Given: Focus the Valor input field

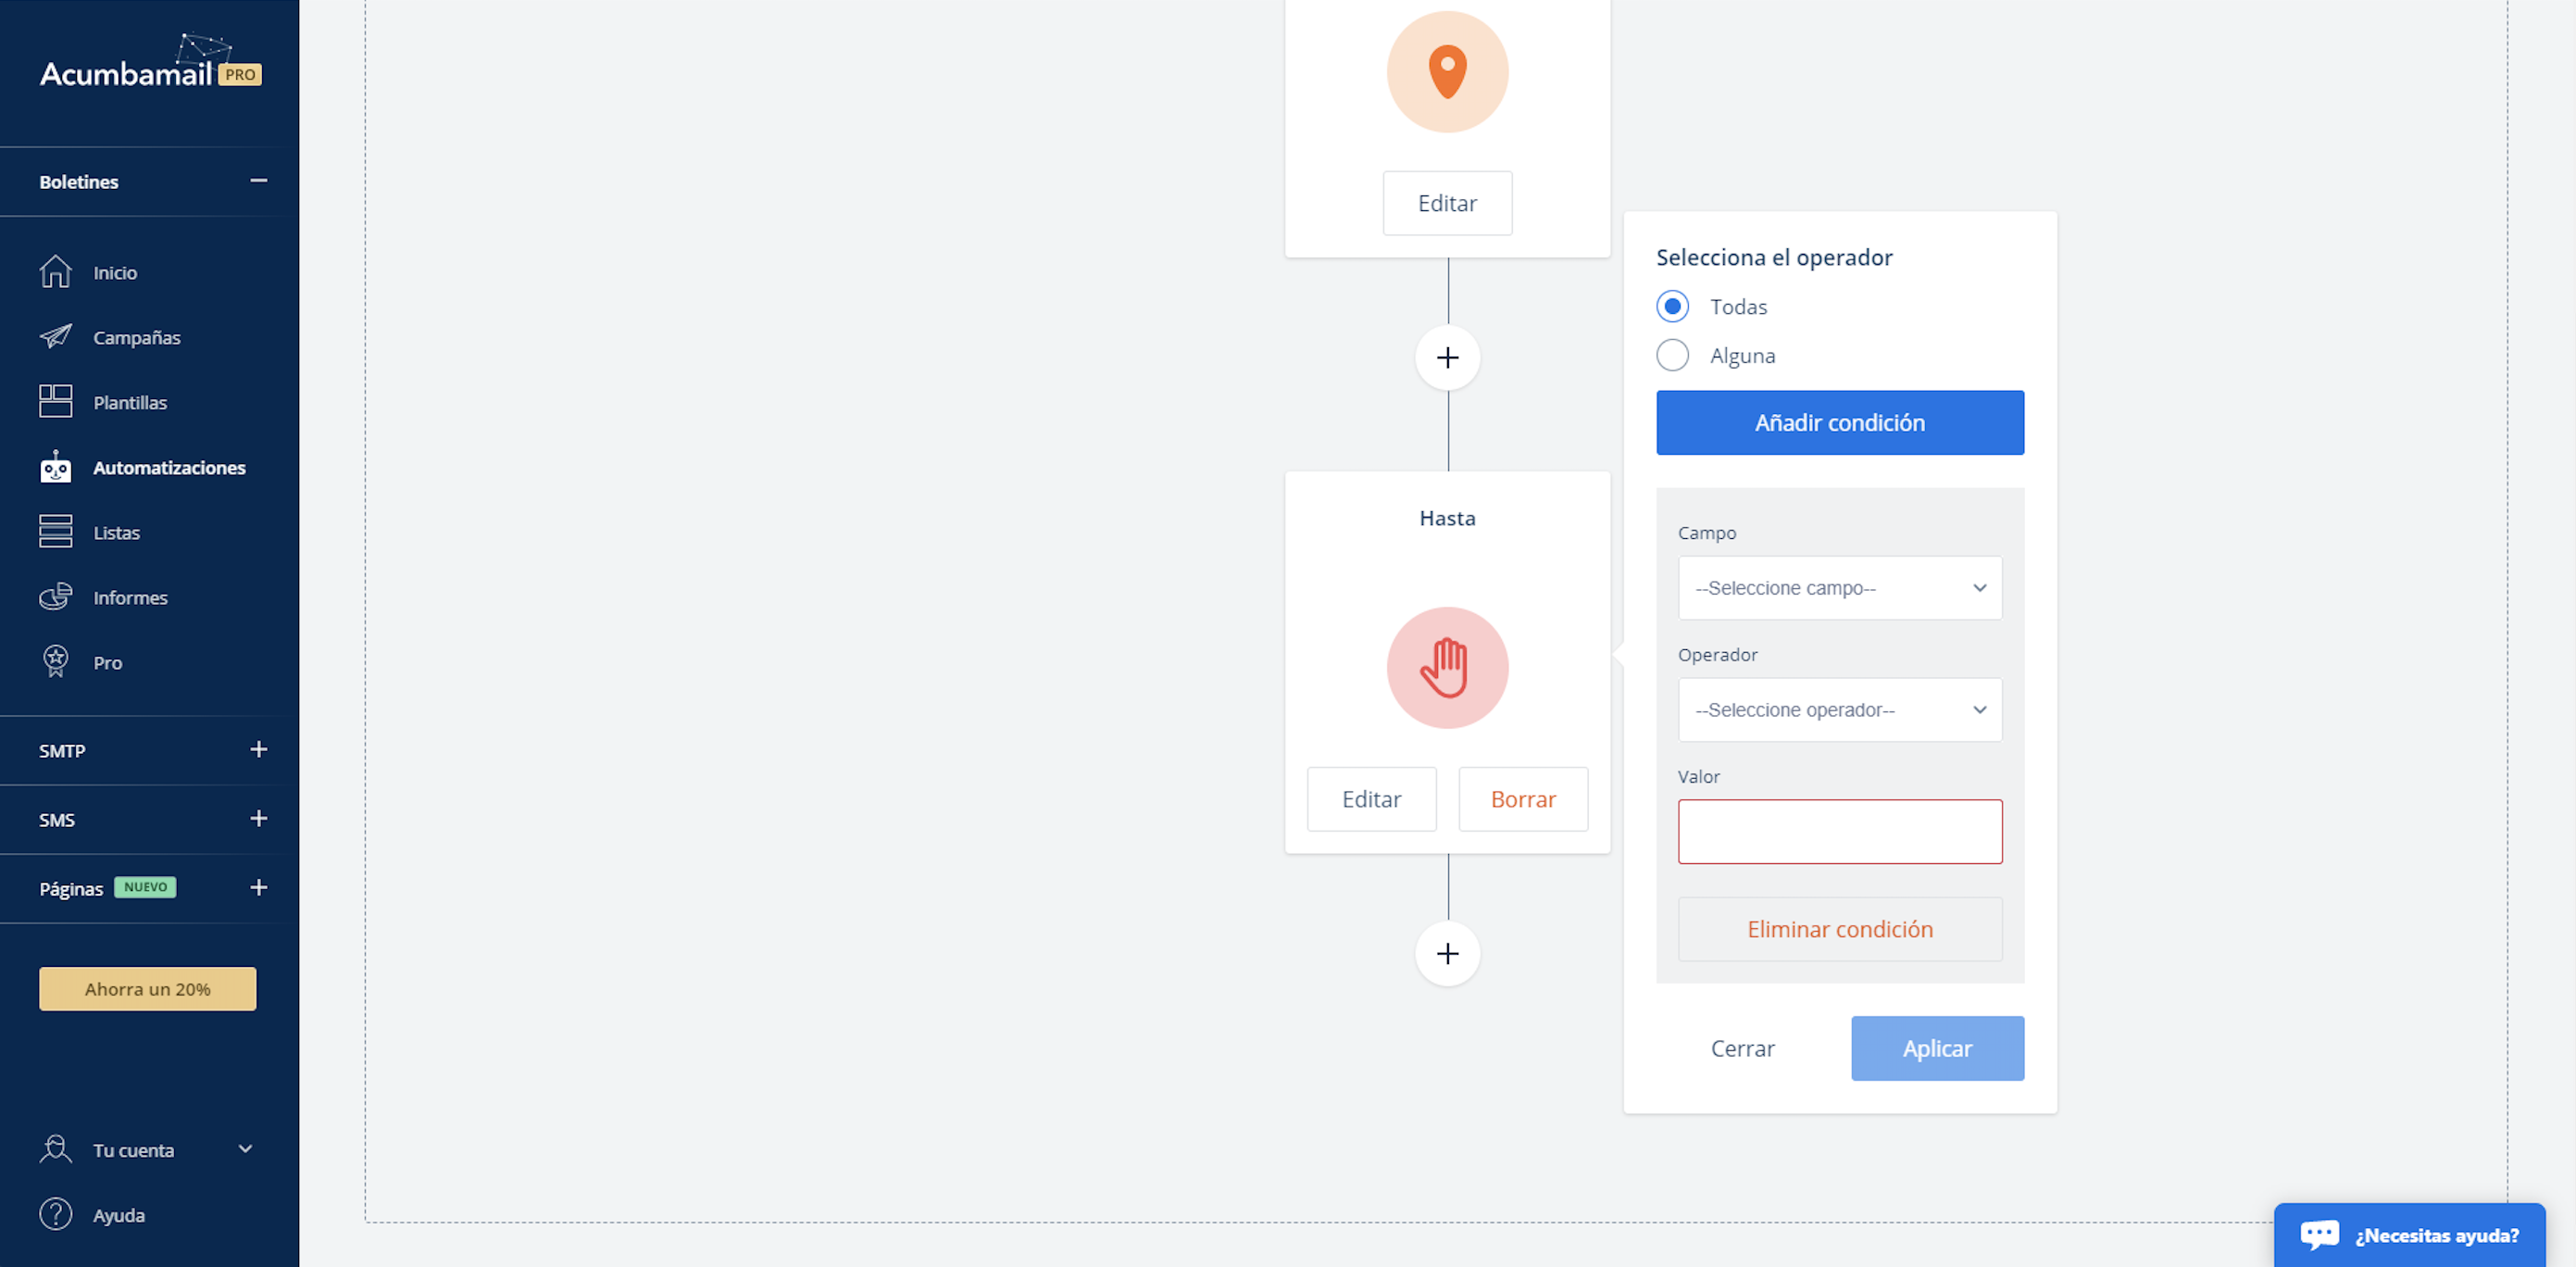Looking at the screenshot, I should [1839, 831].
